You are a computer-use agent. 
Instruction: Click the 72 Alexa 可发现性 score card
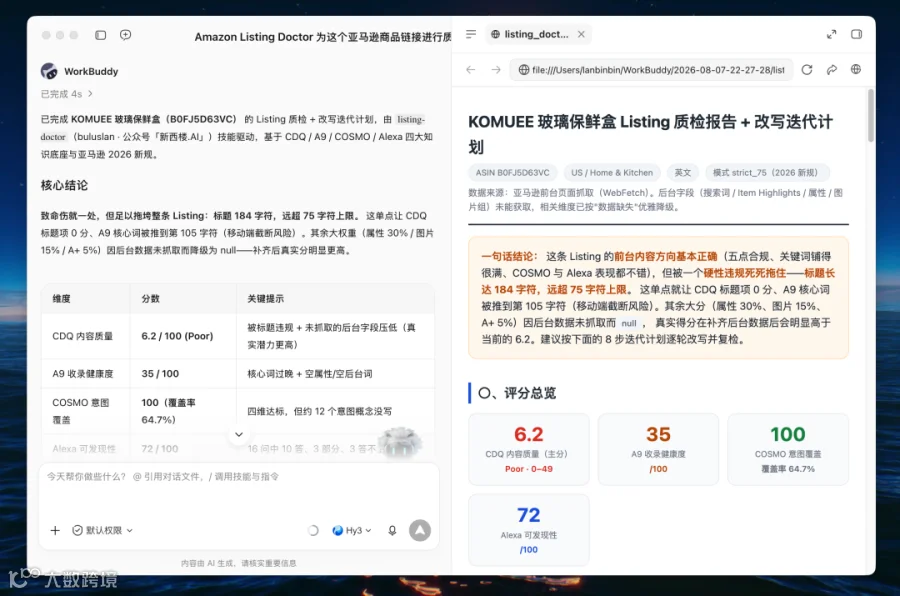[529, 531]
